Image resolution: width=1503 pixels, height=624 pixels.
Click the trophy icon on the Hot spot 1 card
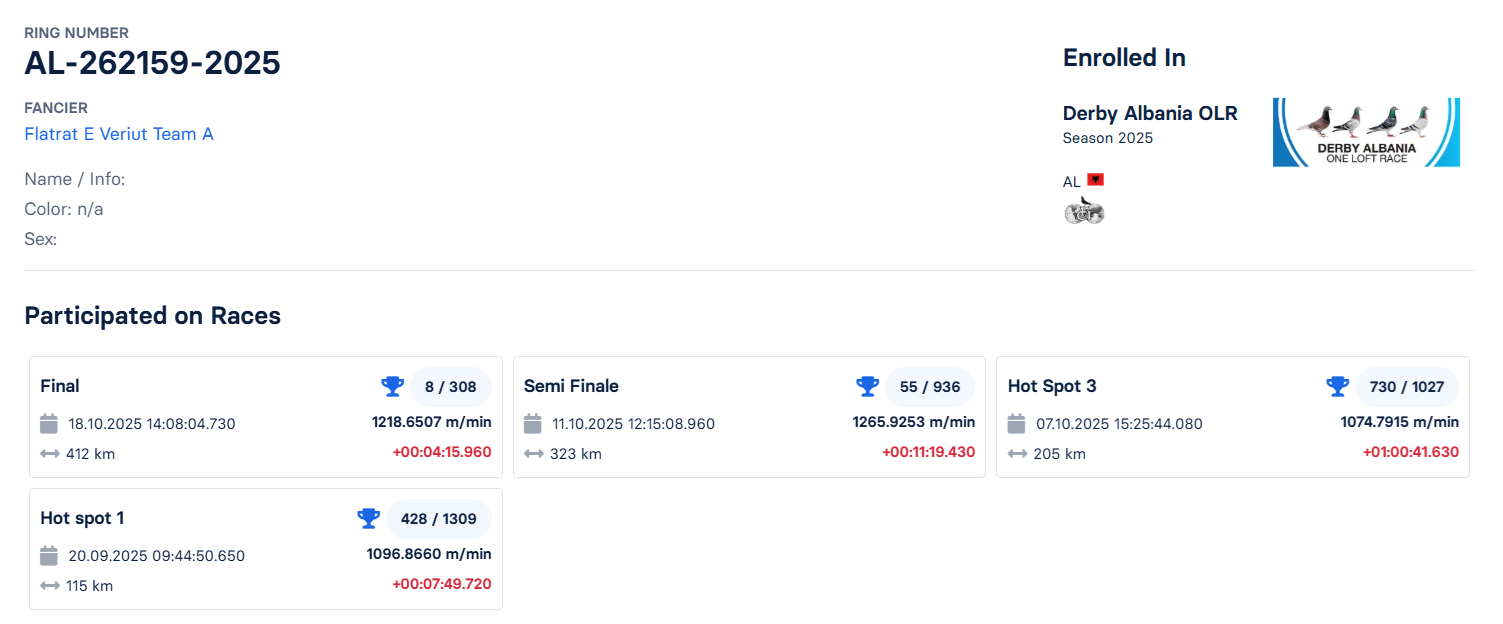pos(368,518)
